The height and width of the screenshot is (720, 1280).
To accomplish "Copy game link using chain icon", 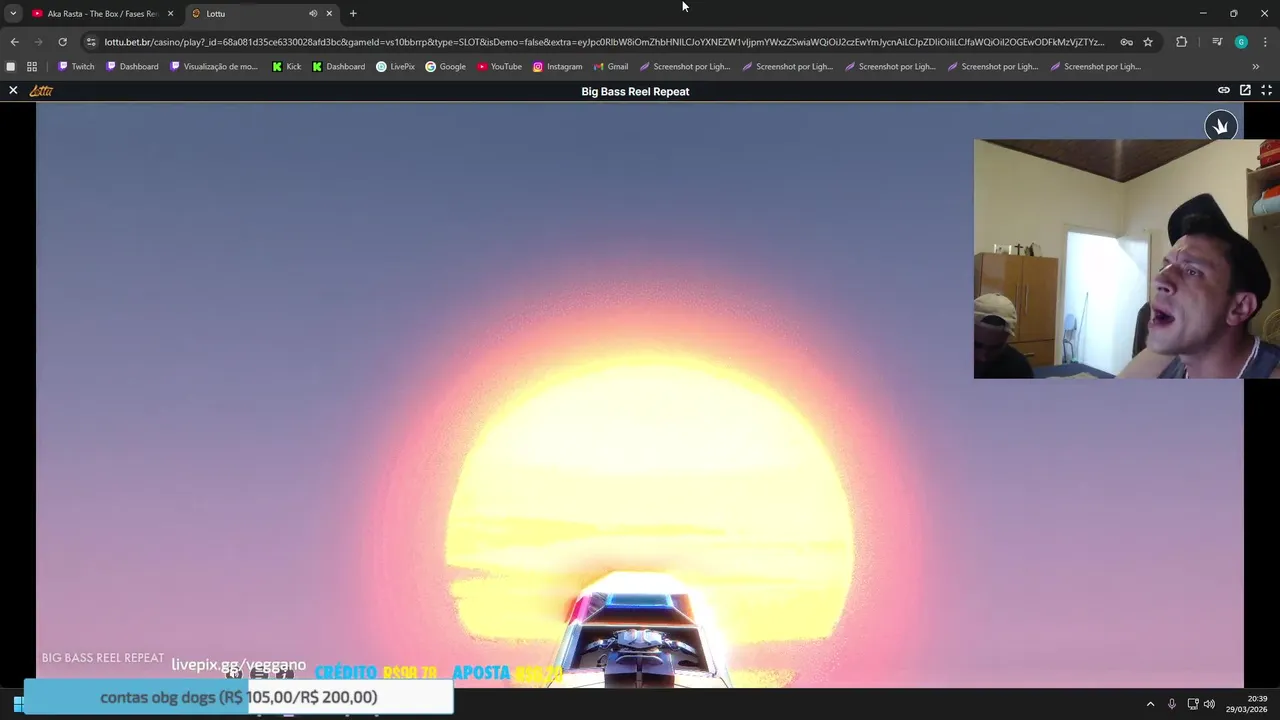I will 1223,90.
